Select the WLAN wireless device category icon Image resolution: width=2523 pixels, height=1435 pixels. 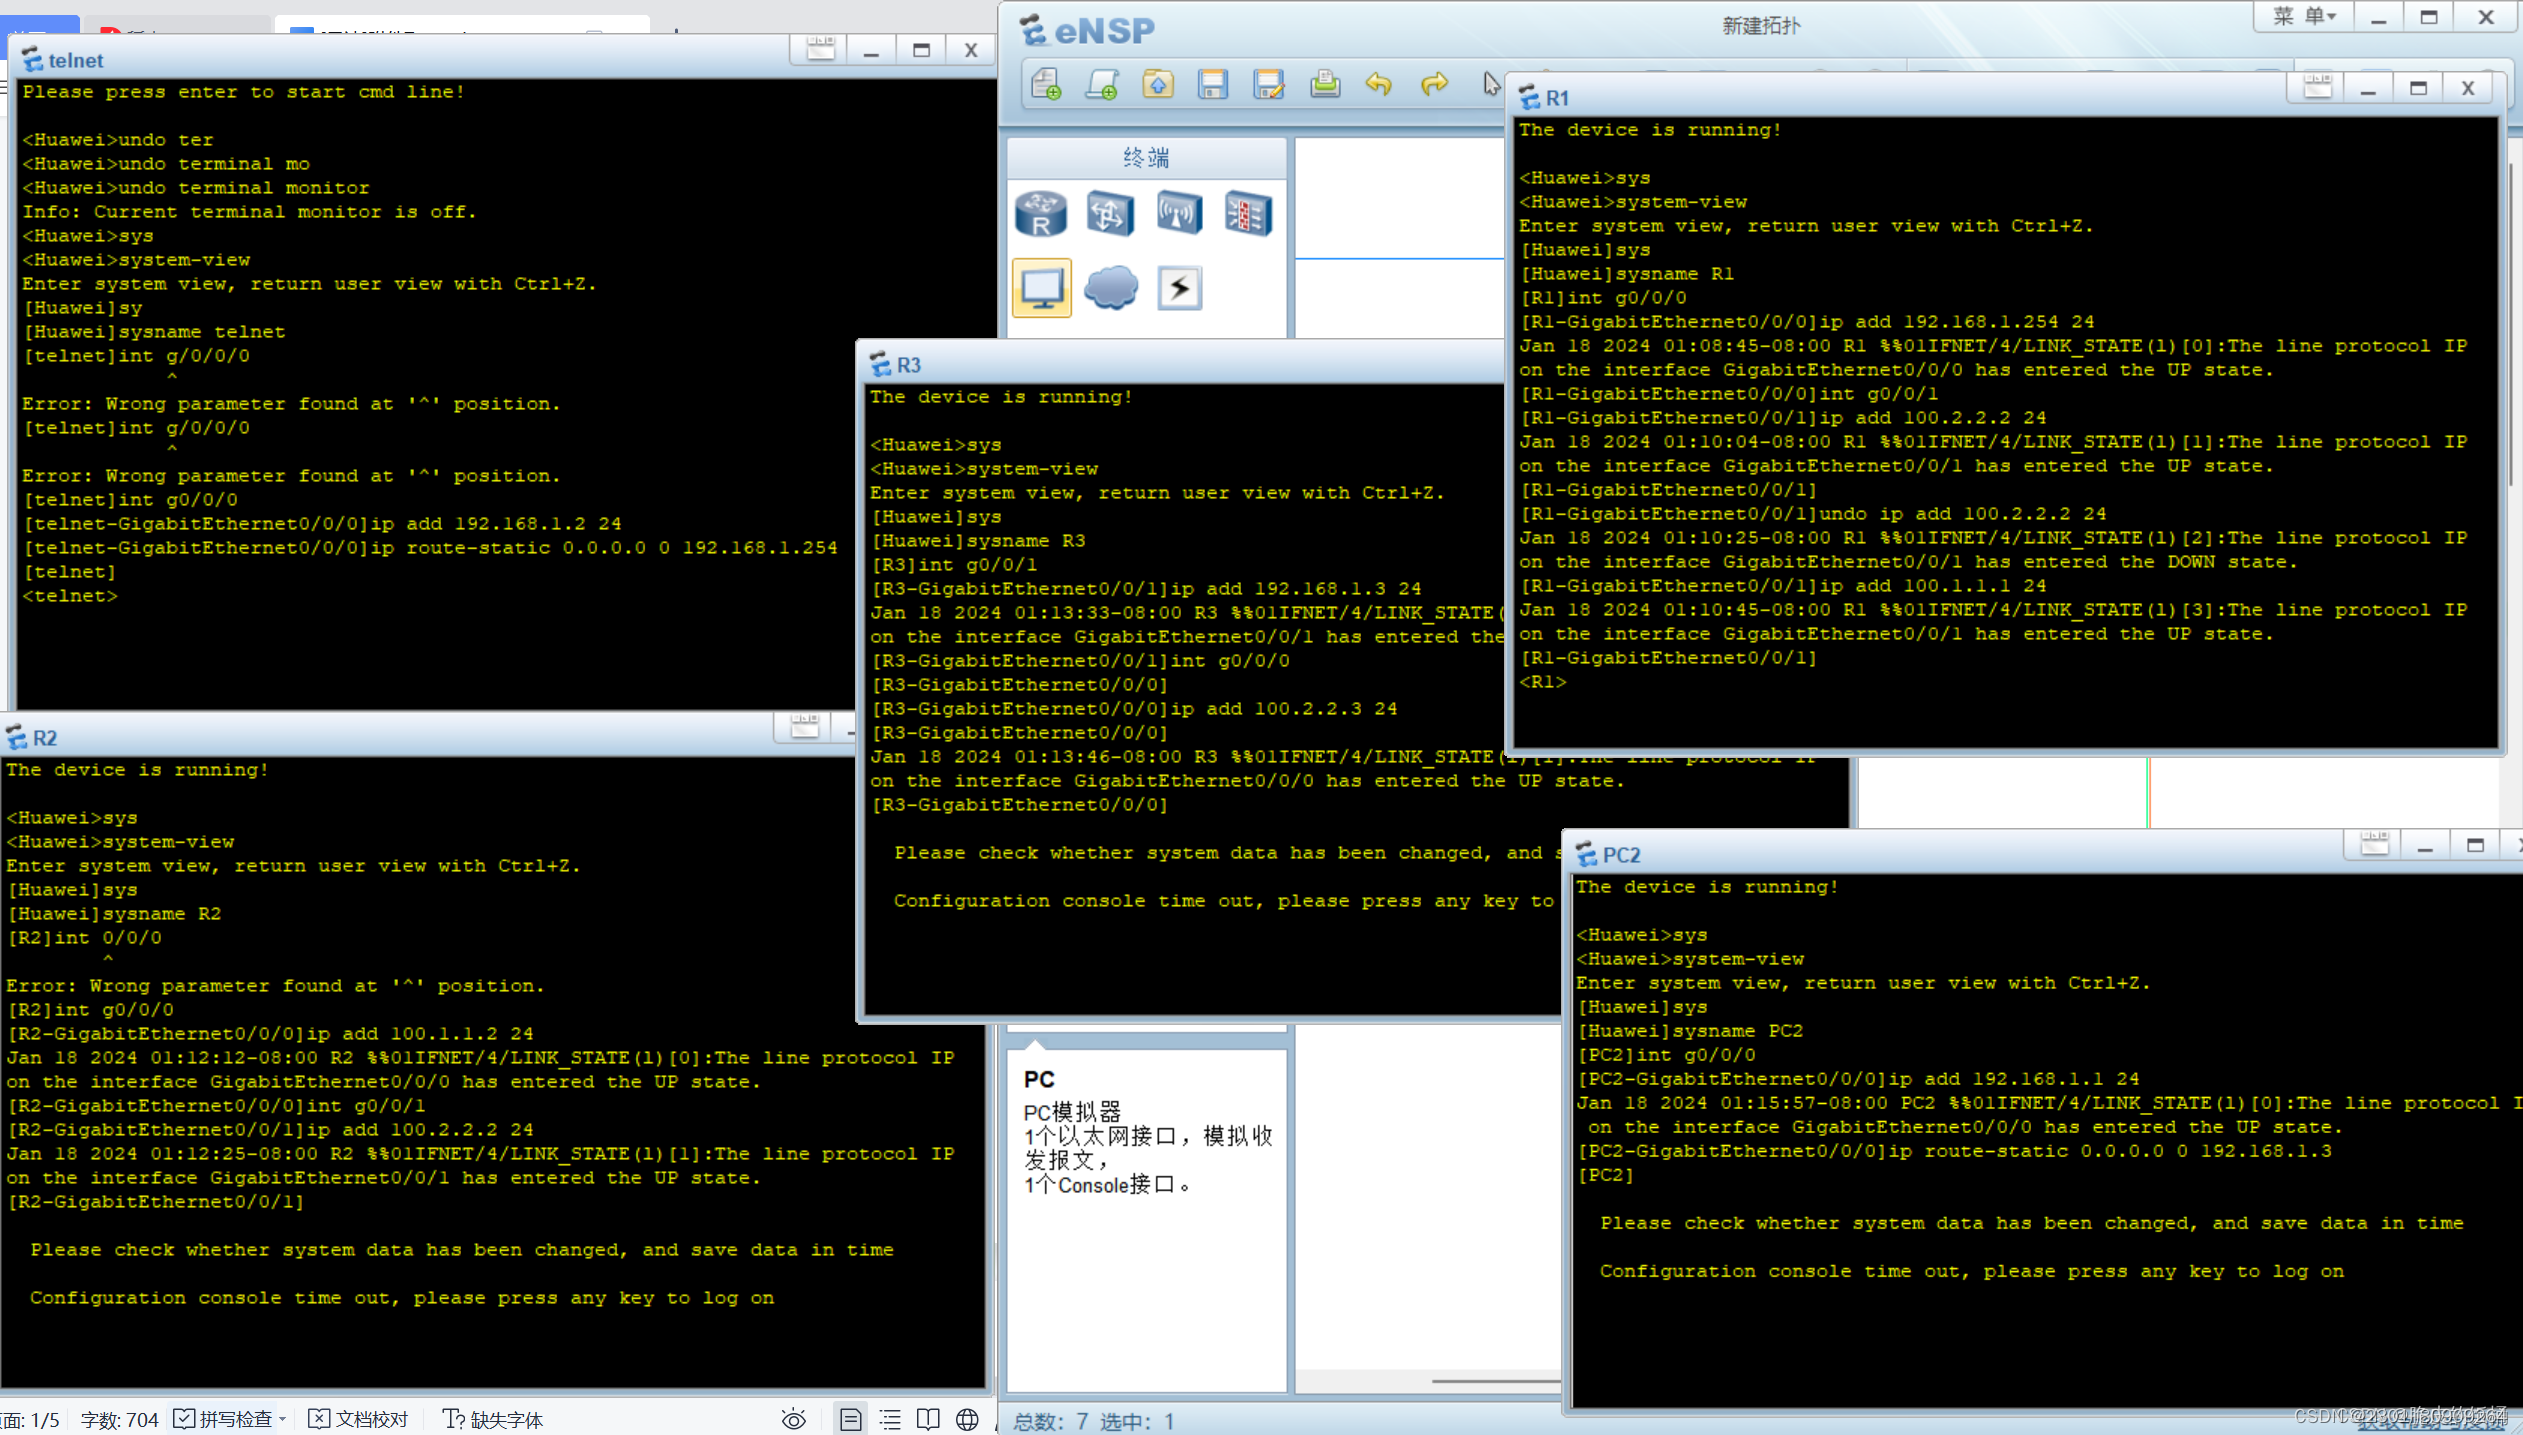coord(1179,214)
